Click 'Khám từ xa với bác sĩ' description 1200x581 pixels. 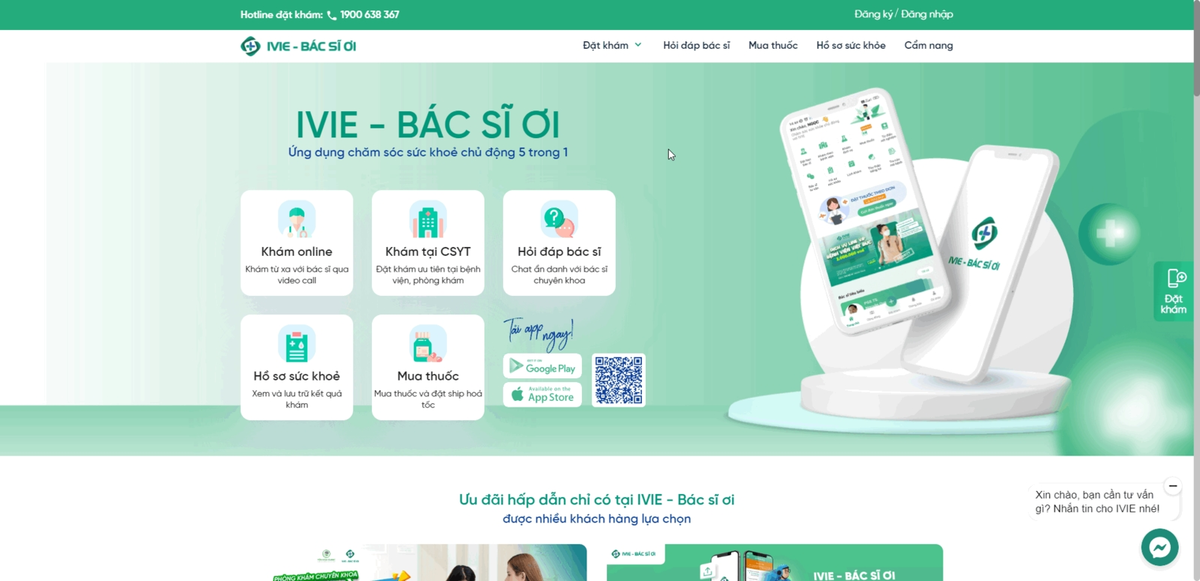click(x=297, y=274)
